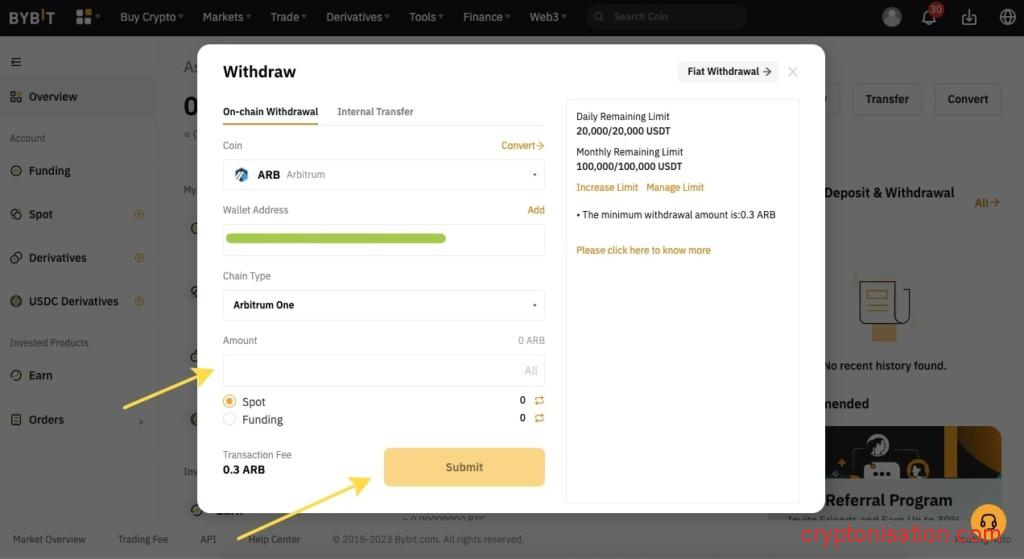Click the download app icon

(968, 17)
